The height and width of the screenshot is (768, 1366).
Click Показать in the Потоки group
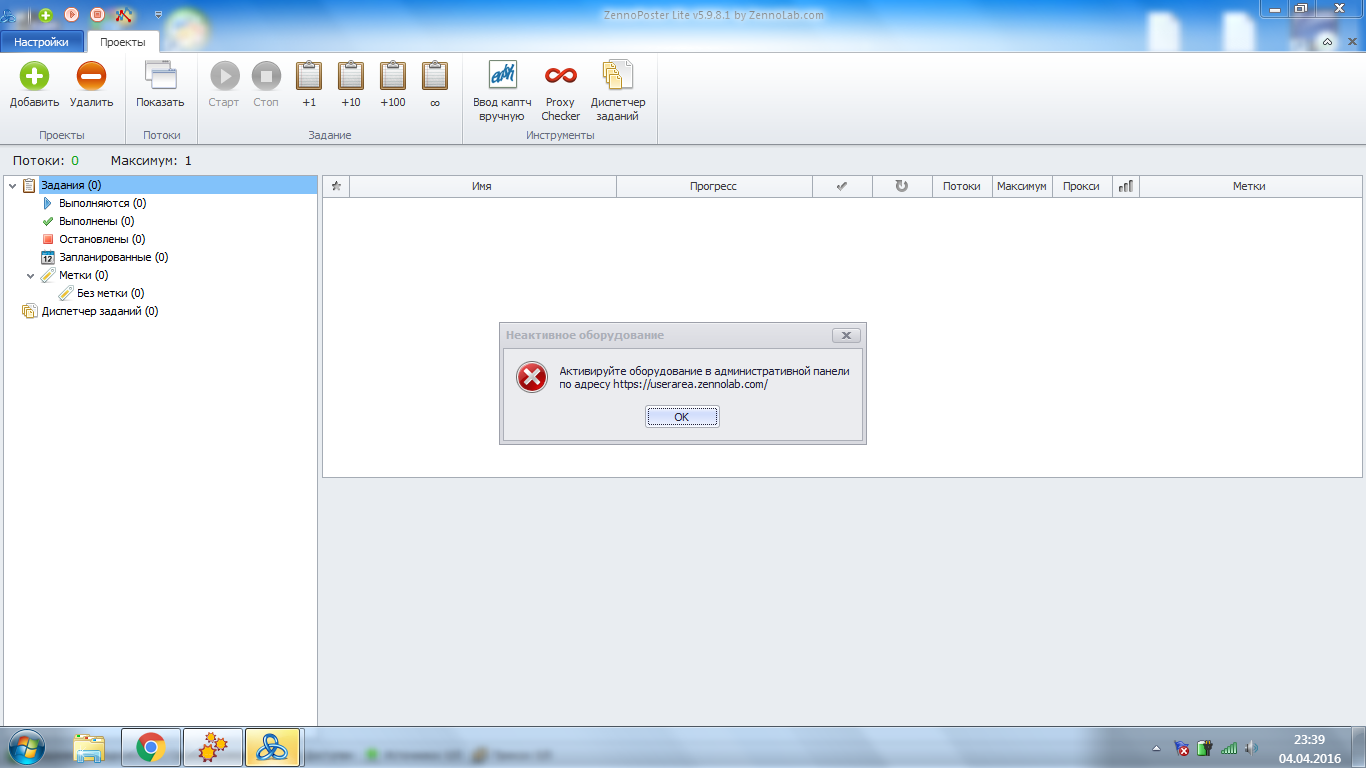coord(160,85)
